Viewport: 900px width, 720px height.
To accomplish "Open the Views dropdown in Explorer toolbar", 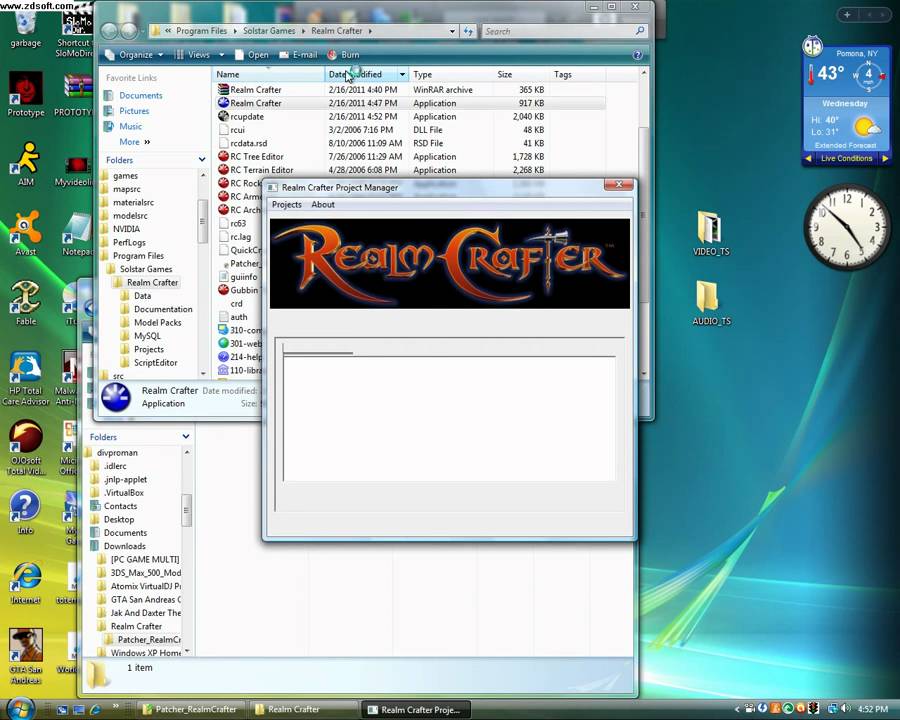I will 199,55.
